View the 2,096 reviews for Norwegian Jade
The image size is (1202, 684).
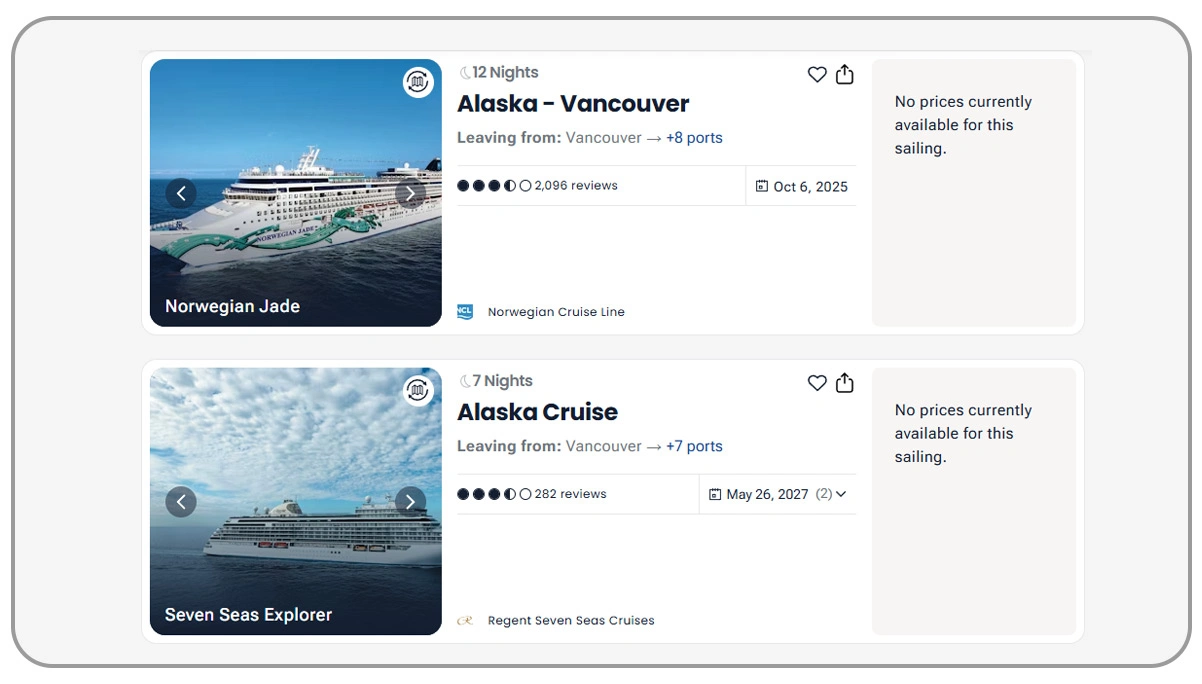575,186
